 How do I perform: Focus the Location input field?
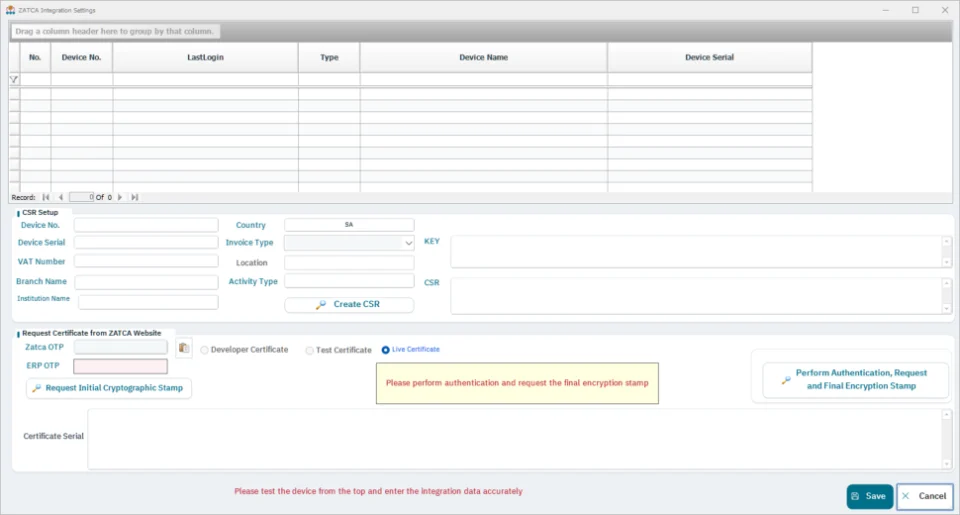pyautogui.click(x=349, y=263)
